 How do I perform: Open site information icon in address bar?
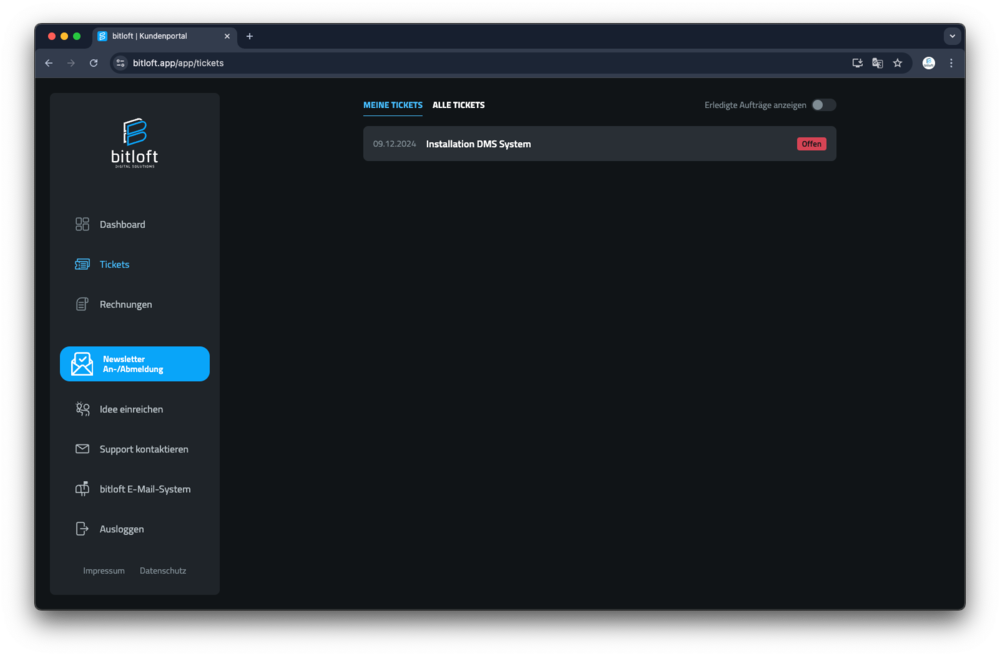(121, 63)
